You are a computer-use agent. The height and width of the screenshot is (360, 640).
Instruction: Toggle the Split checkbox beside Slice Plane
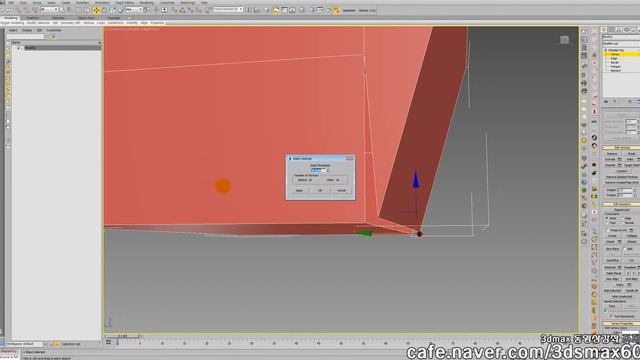click(x=624, y=249)
